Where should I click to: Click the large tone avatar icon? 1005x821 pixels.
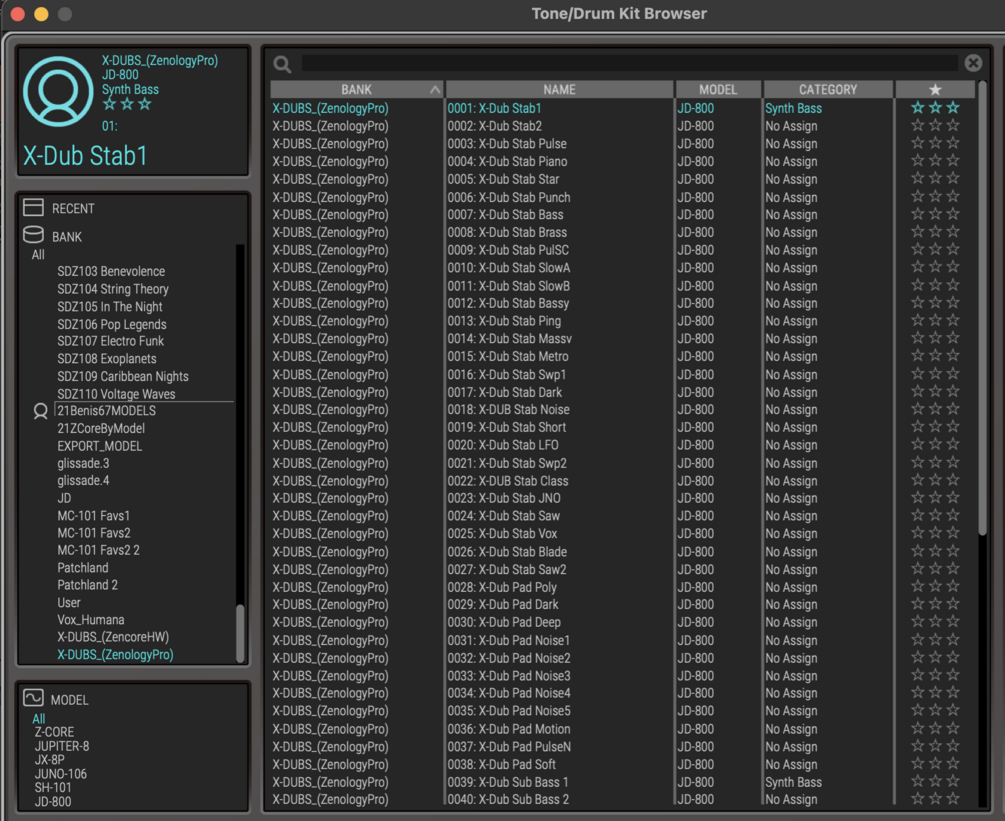click(58, 92)
